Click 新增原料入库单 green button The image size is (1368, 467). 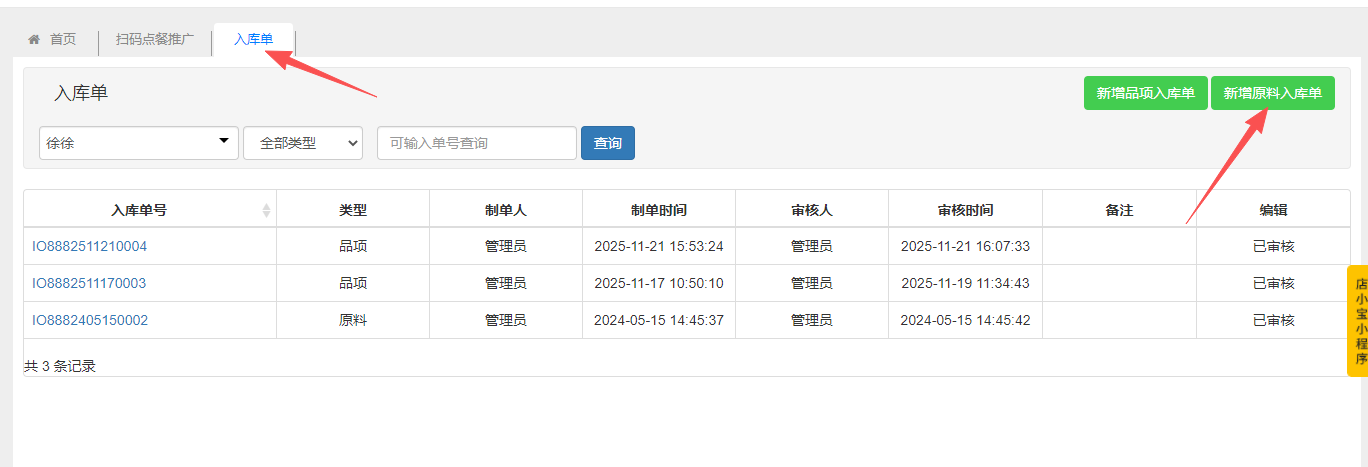click(x=1272, y=93)
